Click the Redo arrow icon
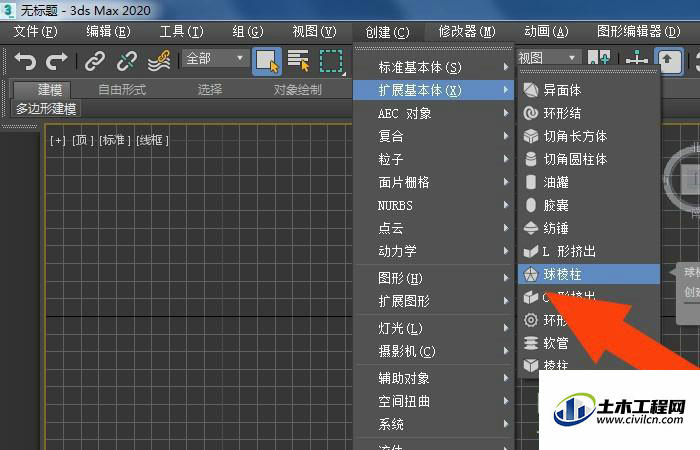 pos(57,61)
